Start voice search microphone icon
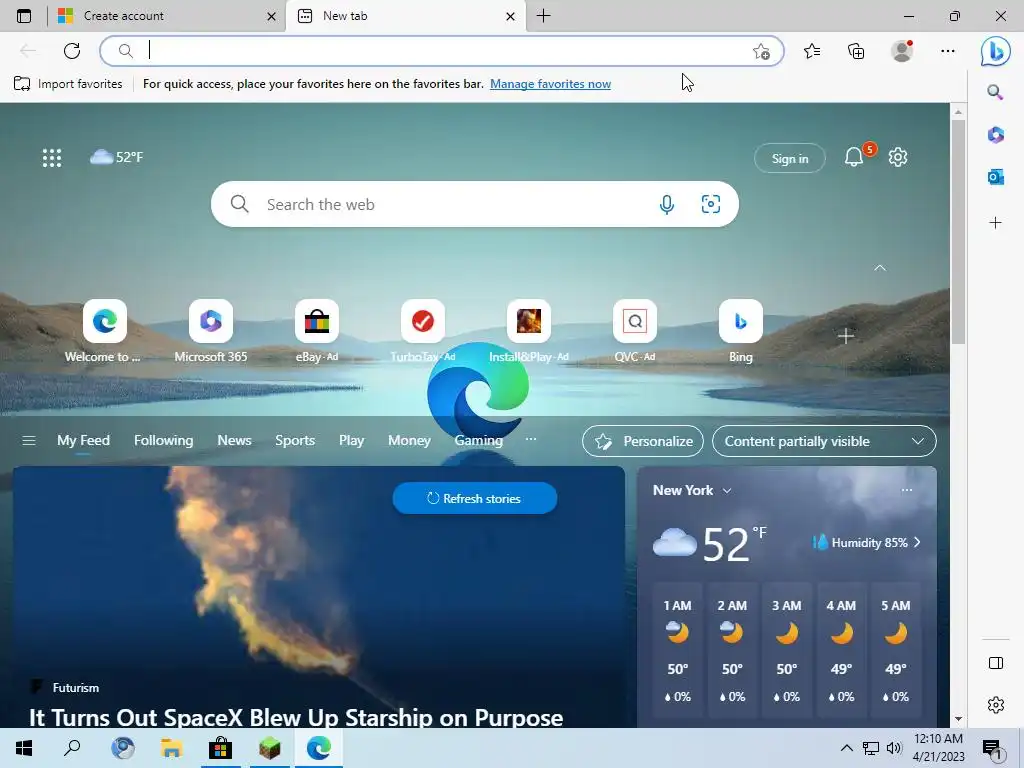Screen dimensions: 1024x768 (666, 204)
